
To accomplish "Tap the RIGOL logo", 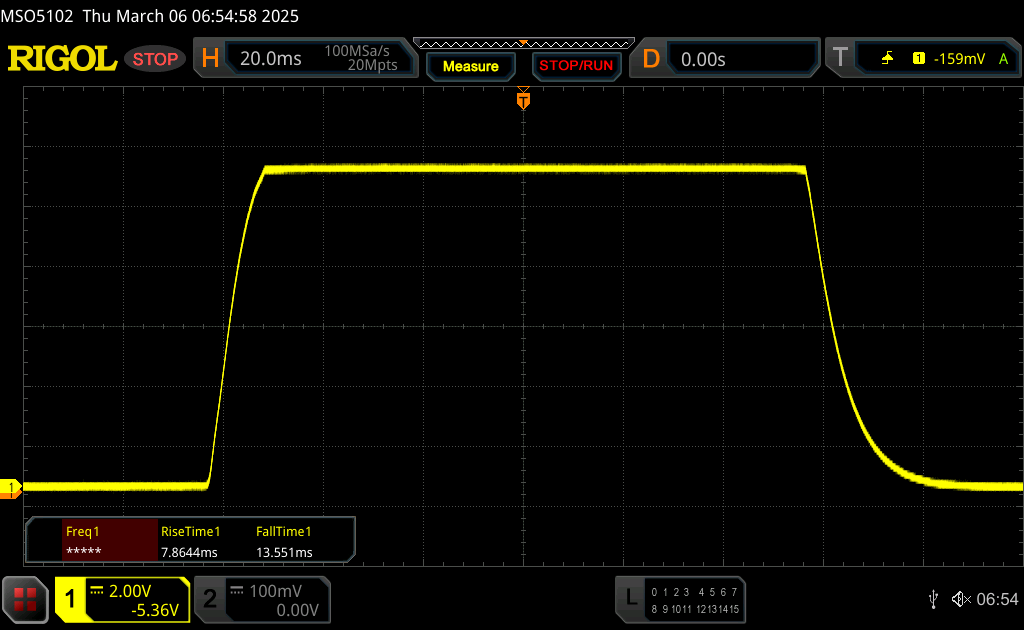I will pyautogui.click(x=62, y=59).
